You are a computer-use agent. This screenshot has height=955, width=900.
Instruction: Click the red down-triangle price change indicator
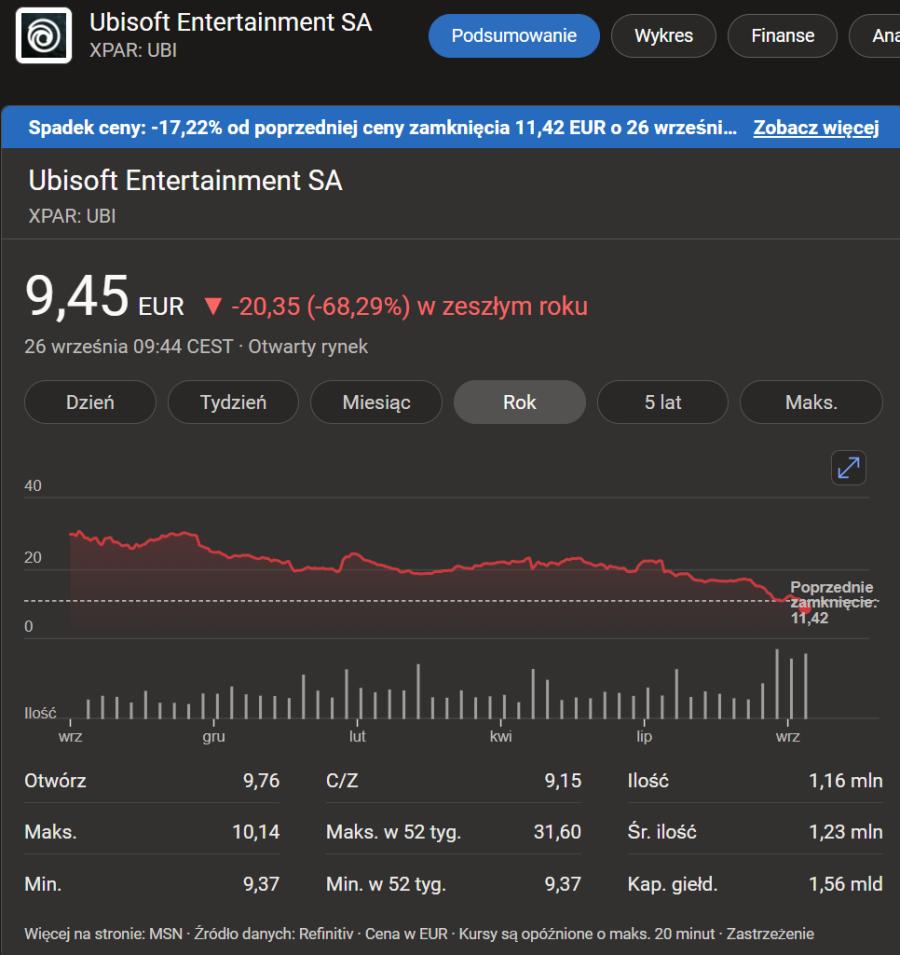point(211,307)
